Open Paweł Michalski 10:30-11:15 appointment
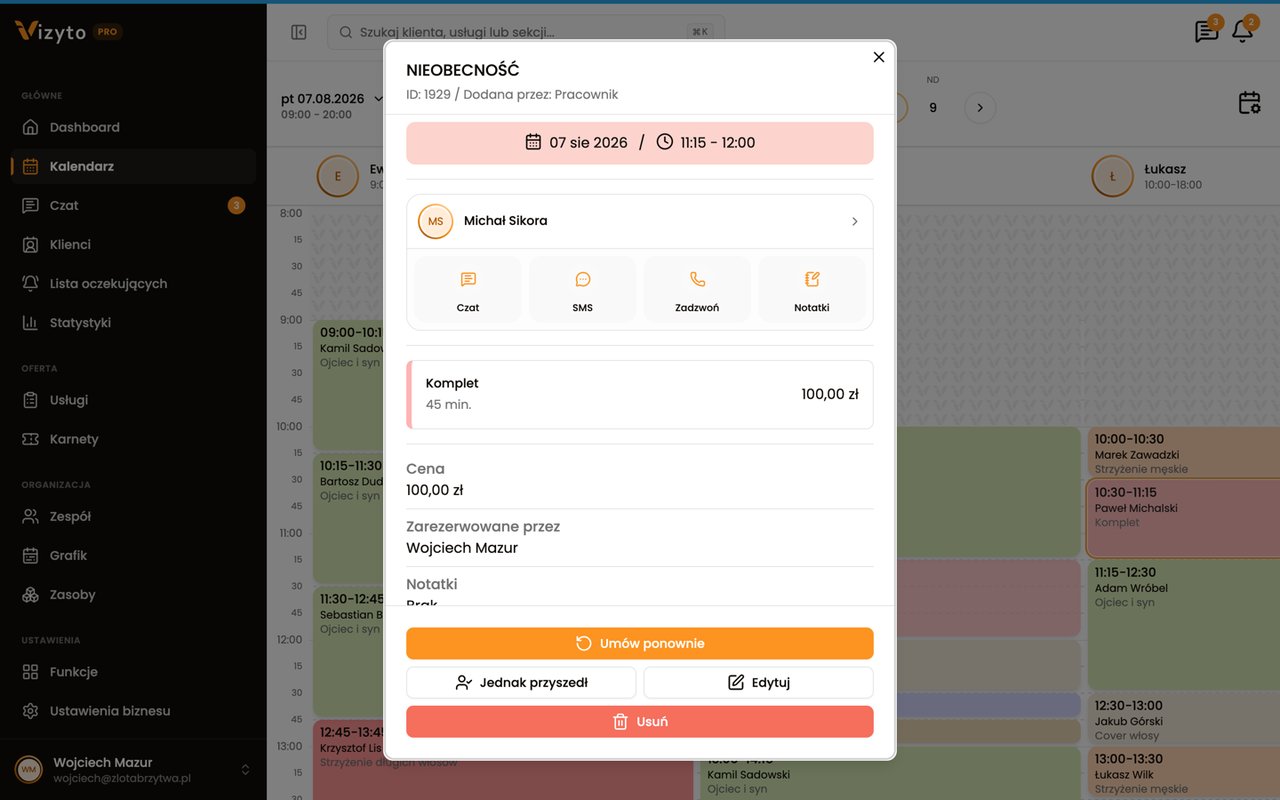 (1183, 518)
